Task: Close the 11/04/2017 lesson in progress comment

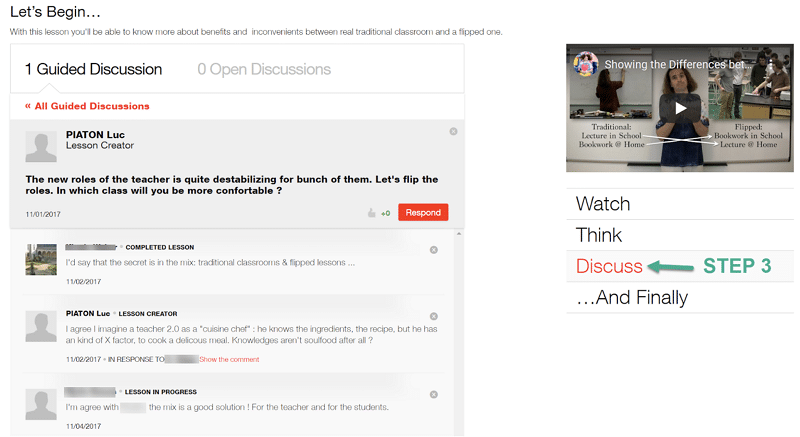Action: [433, 393]
